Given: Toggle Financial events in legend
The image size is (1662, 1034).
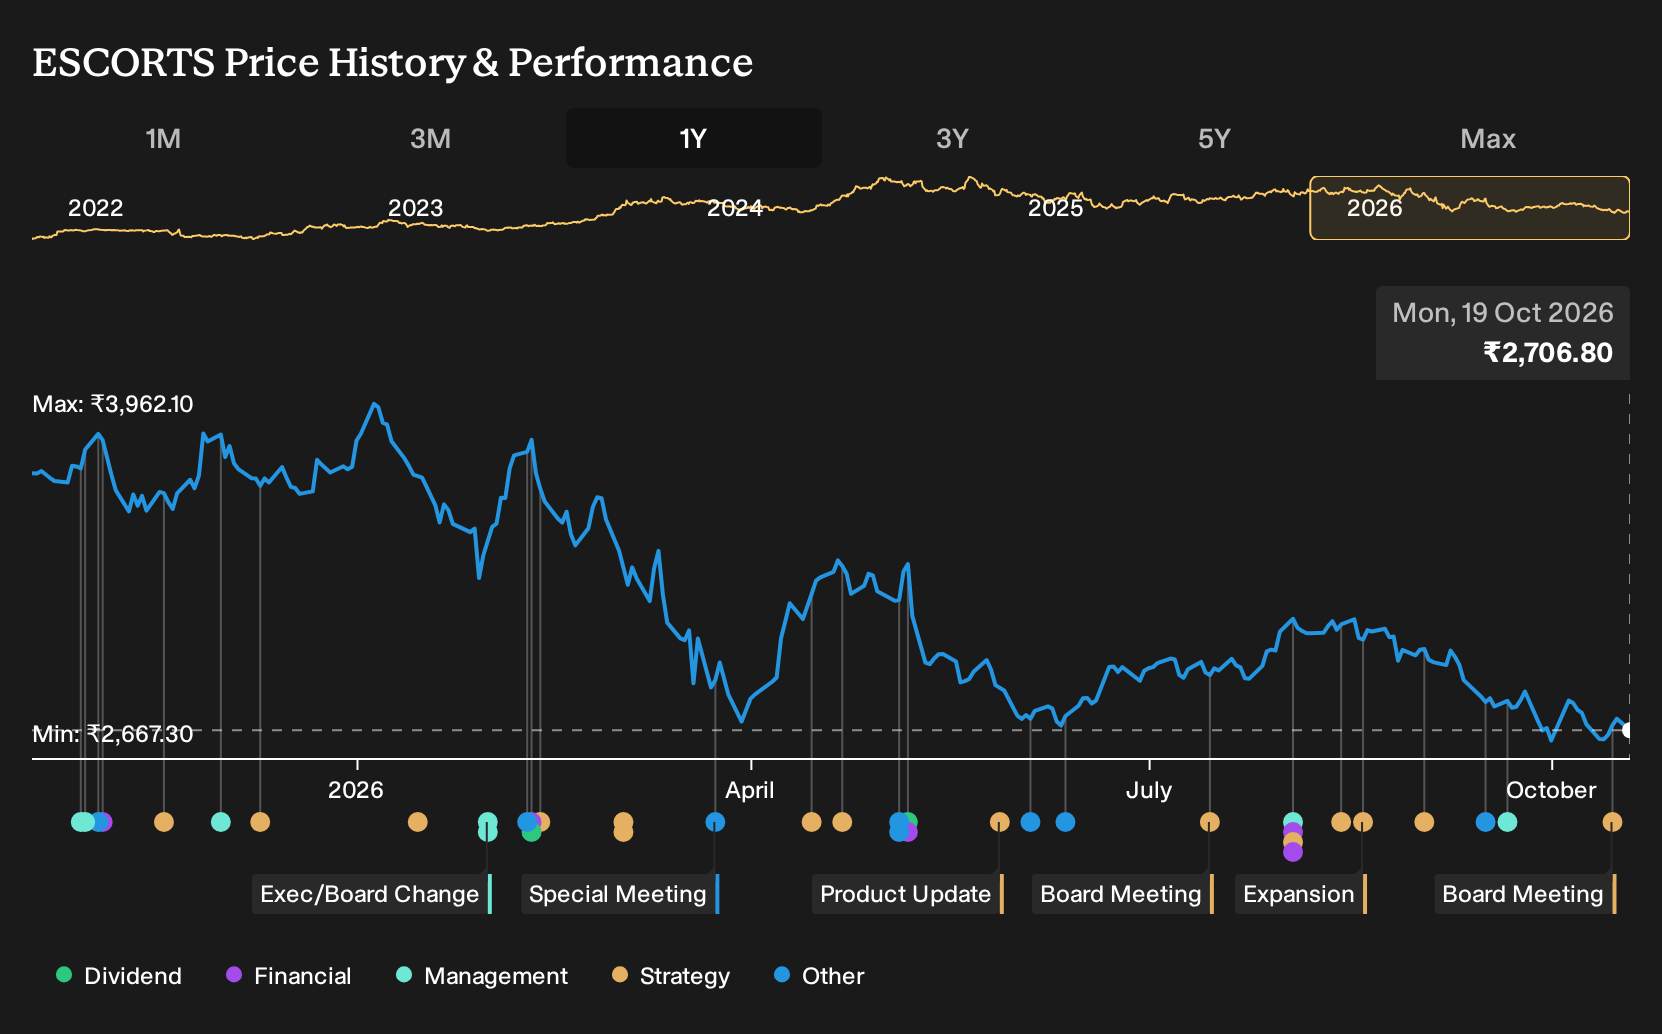Looking at the screenshot, I should tap(289, 975).
